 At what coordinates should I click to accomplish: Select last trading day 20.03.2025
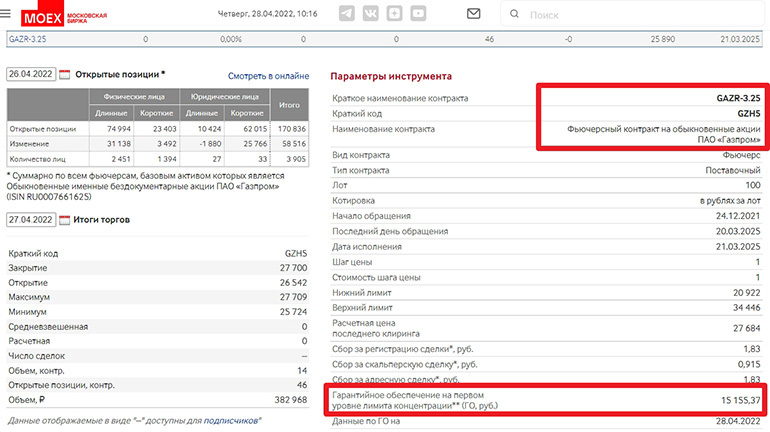pos(738,231)
